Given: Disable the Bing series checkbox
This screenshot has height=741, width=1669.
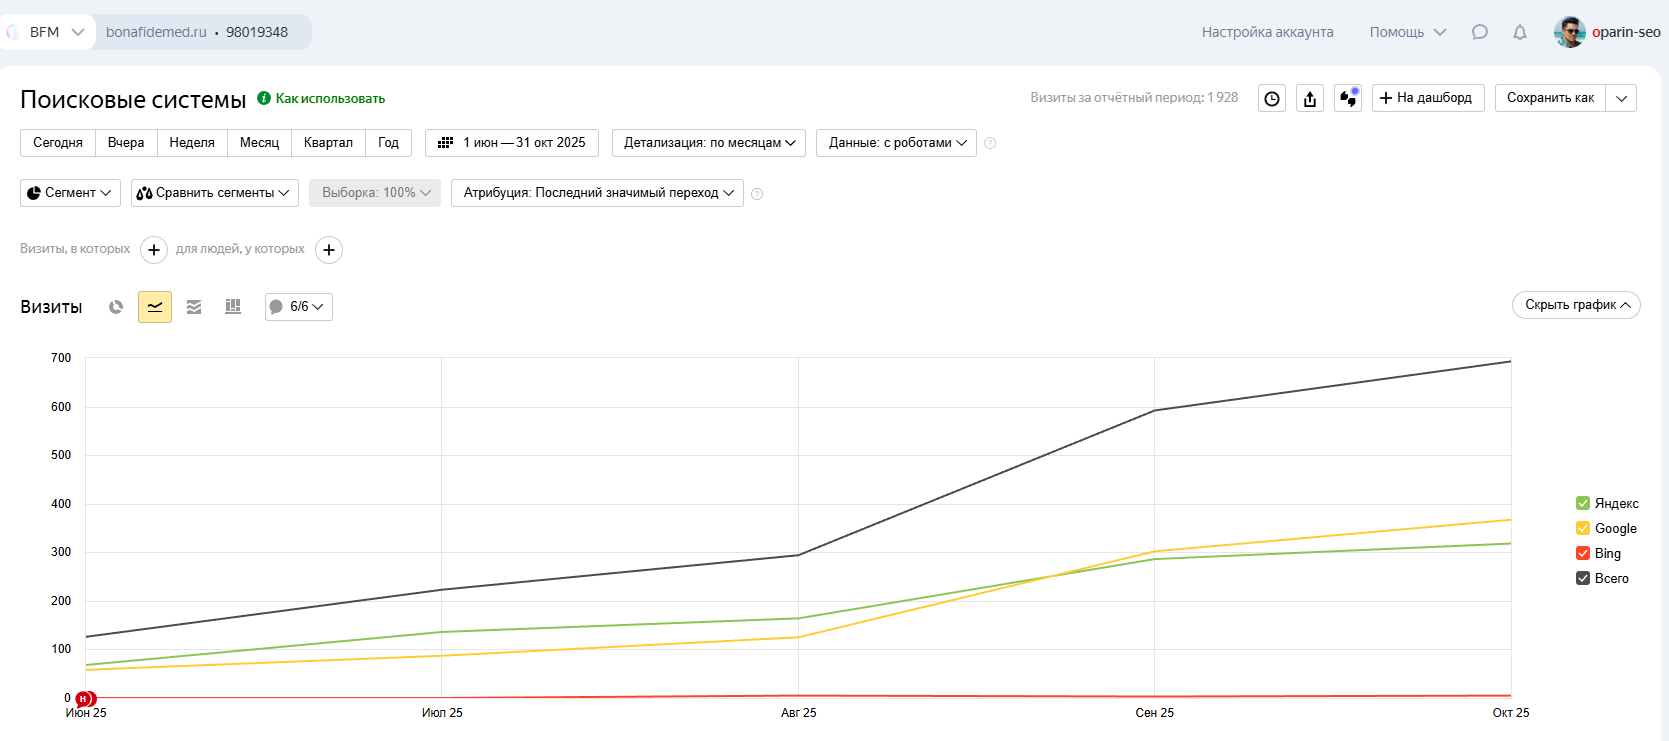Looking at the screenshot, I should [x=1582, y=553].
